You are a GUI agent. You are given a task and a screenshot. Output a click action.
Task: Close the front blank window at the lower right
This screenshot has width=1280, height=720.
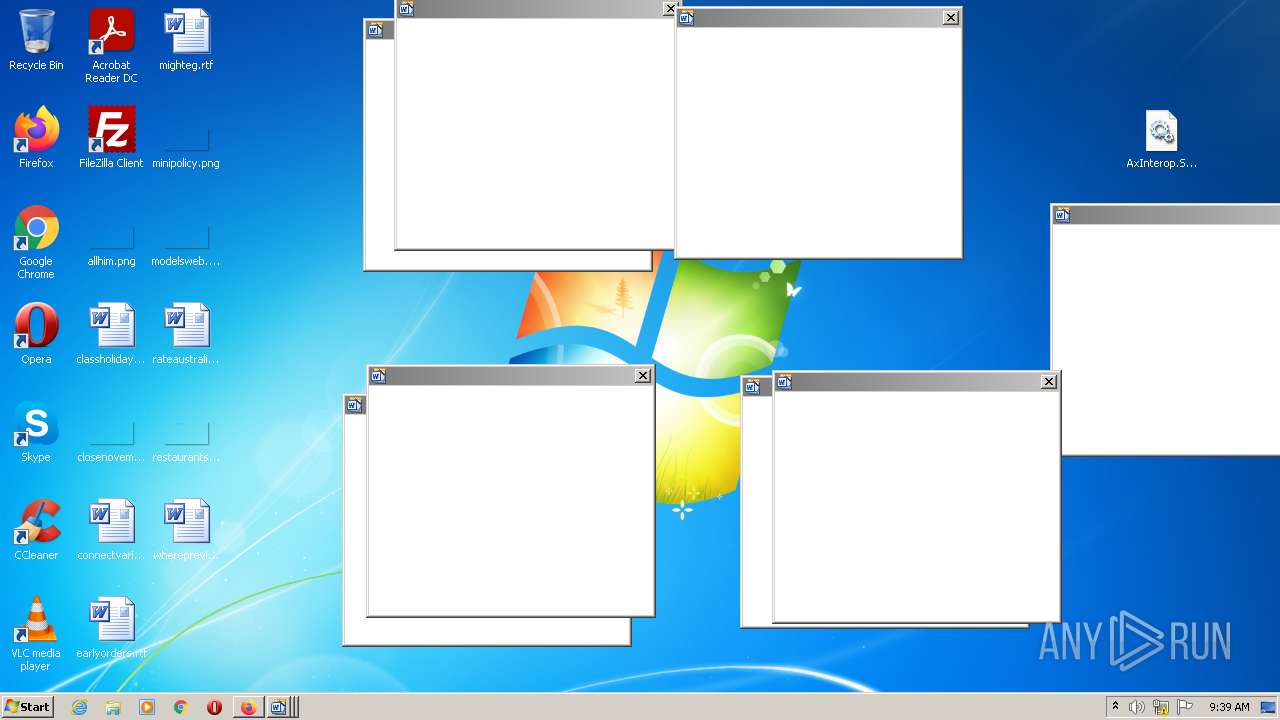[x=1049, y=382]
